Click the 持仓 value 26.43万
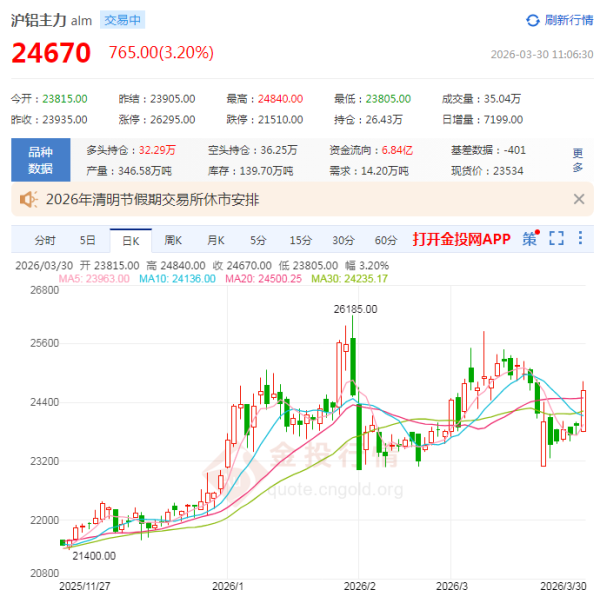 tap(384, 120)
